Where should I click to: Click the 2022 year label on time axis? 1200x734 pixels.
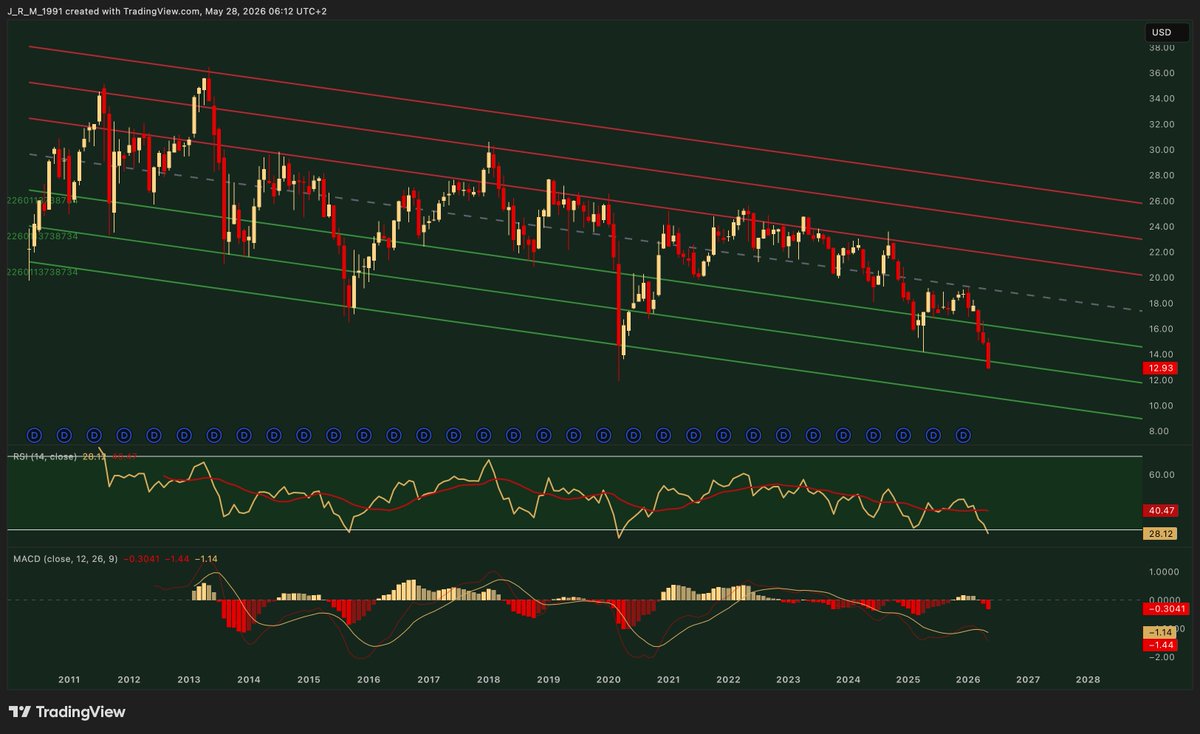pos(729,679)
